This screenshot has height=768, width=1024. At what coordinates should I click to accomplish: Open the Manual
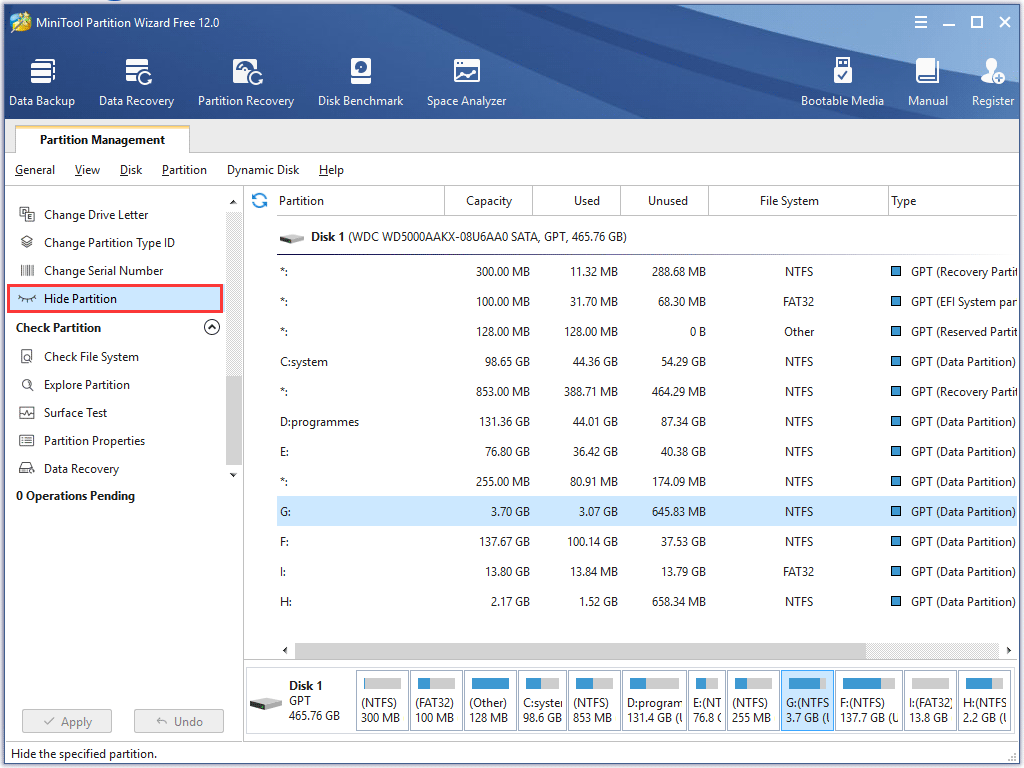click(927, 82)
